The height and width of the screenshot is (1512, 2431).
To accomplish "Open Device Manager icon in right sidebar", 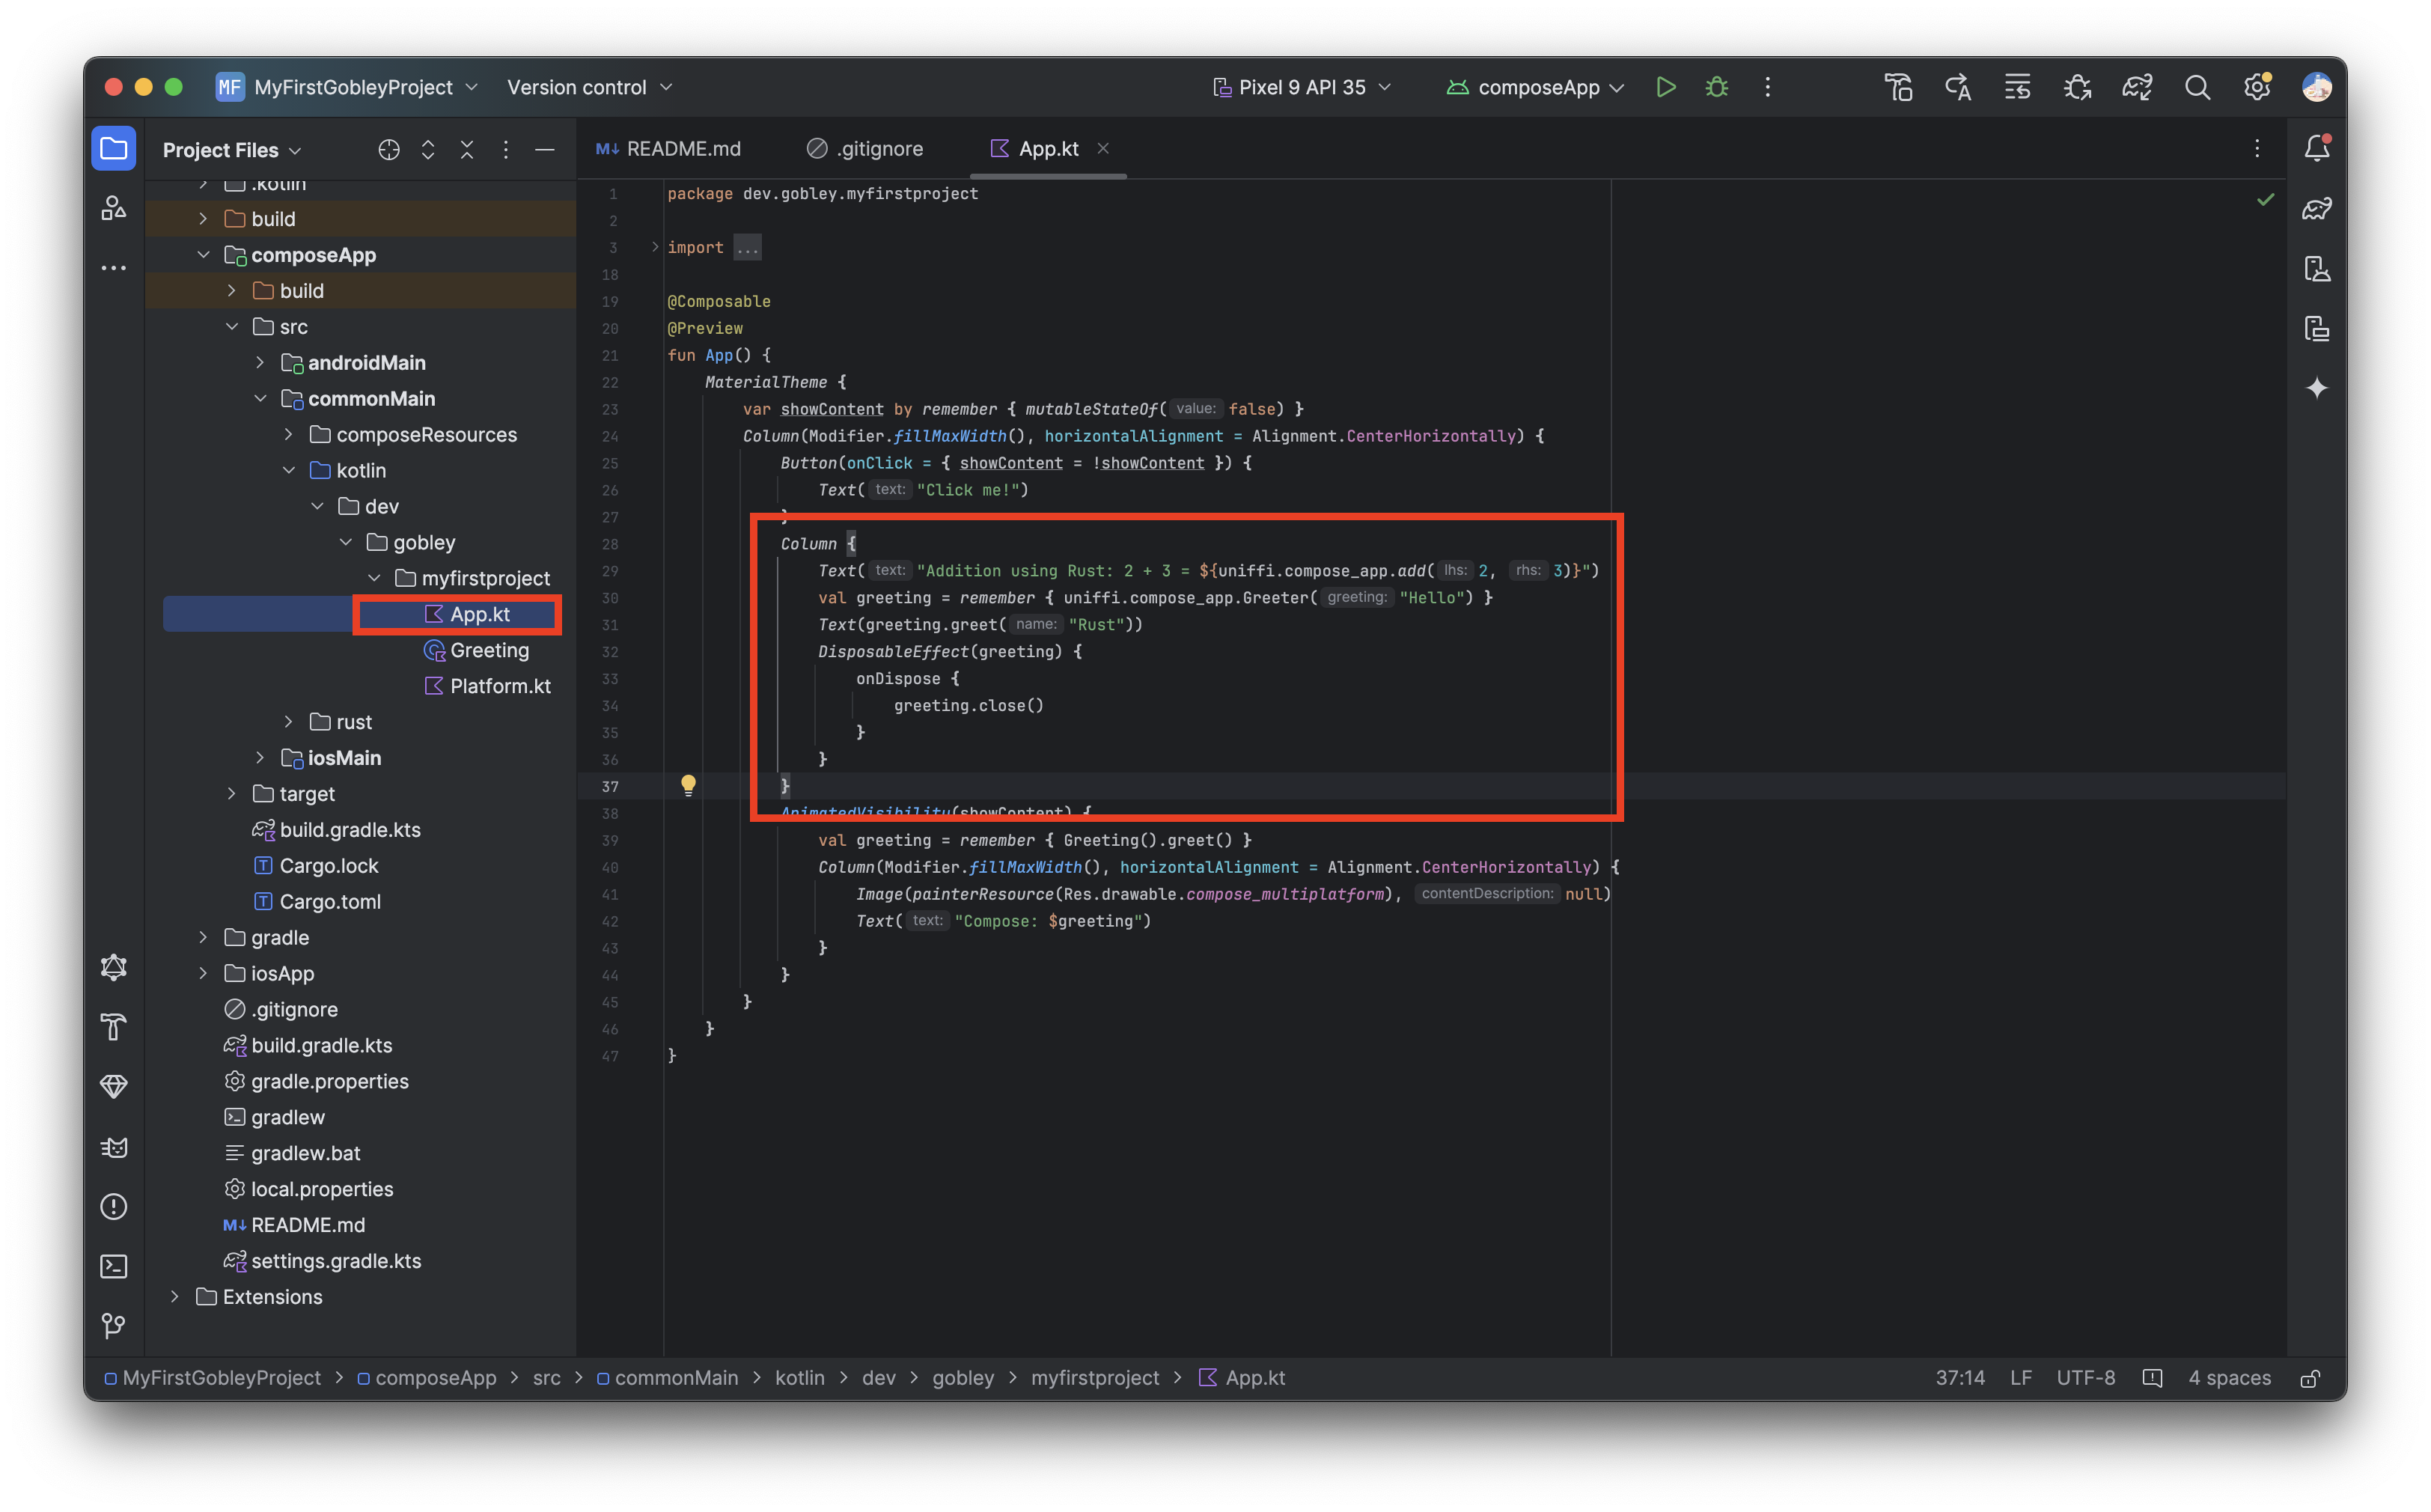I will (2317, 268).
